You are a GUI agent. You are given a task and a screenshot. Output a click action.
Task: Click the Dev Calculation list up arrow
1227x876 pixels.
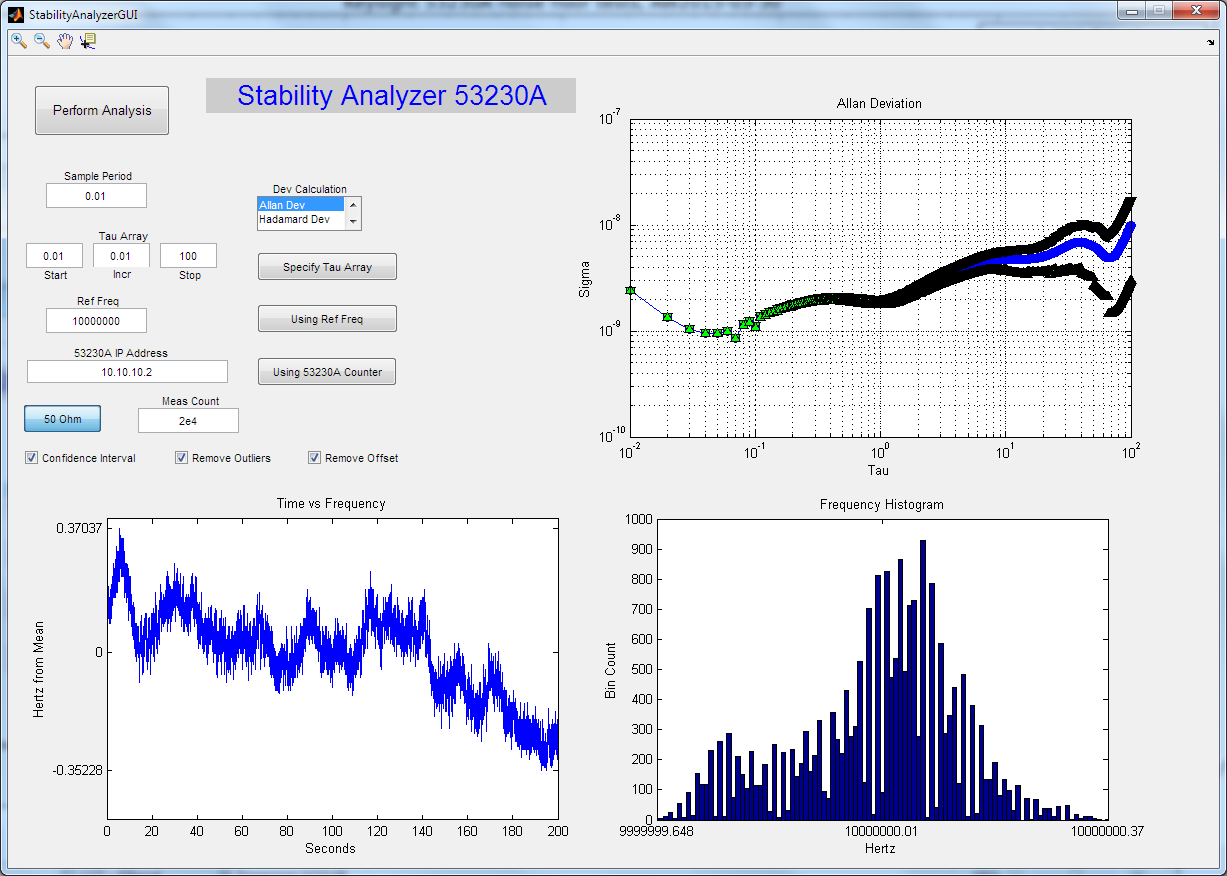click(352, 204)
